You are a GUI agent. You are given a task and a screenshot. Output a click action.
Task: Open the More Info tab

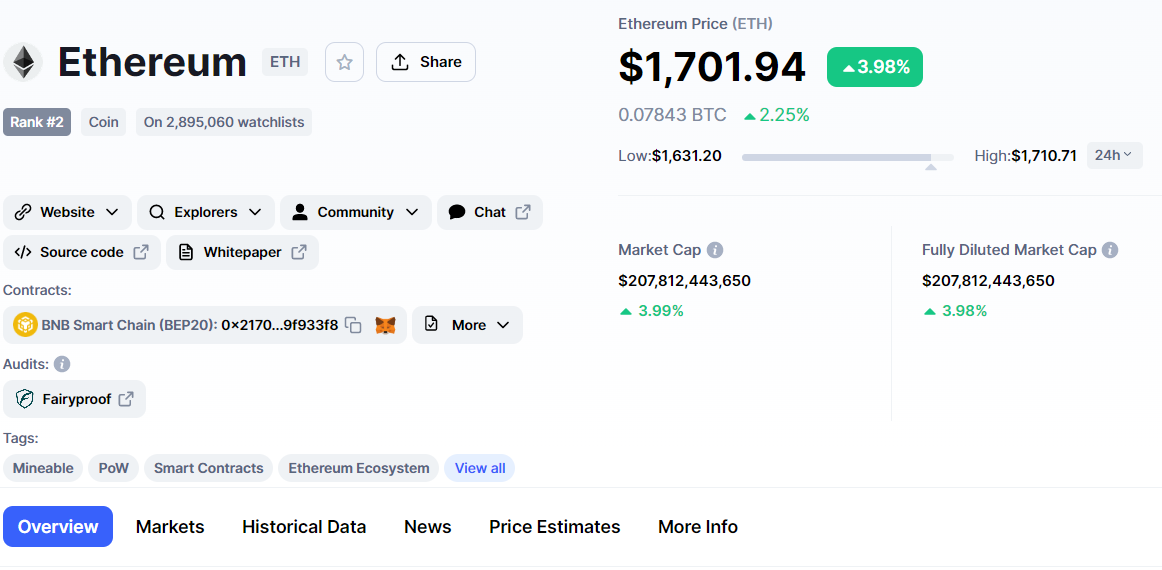(697, 527)
